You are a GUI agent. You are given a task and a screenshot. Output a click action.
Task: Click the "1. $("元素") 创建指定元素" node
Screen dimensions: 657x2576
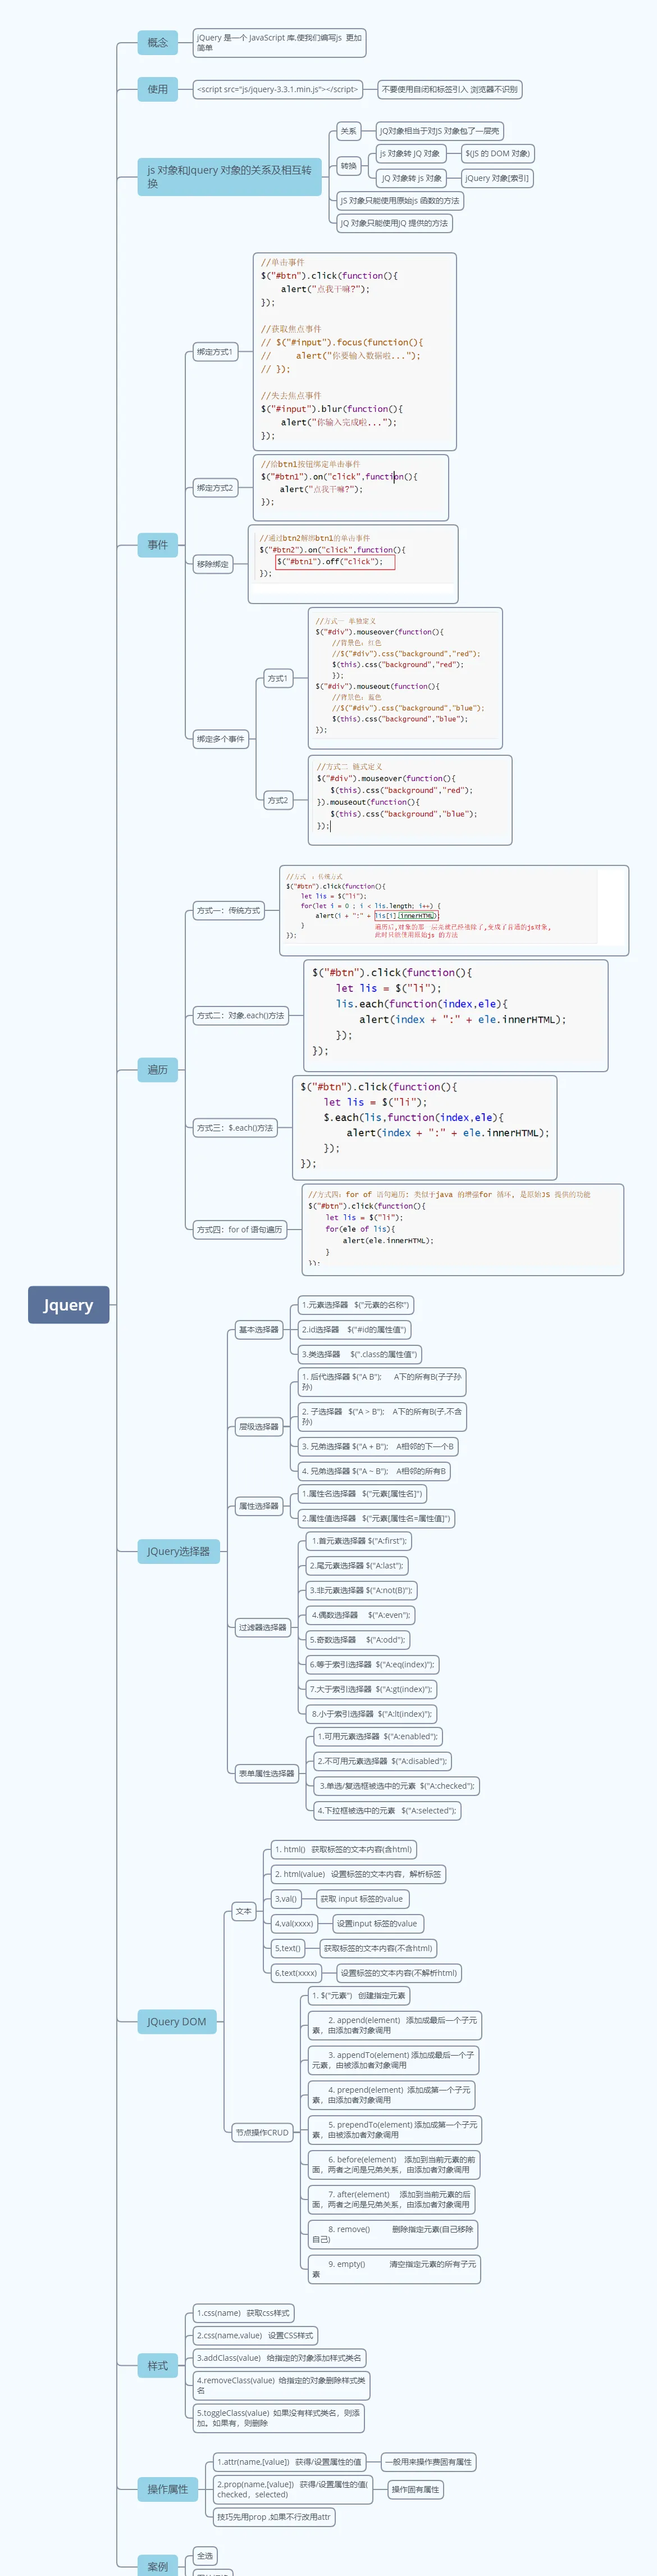359,1995
